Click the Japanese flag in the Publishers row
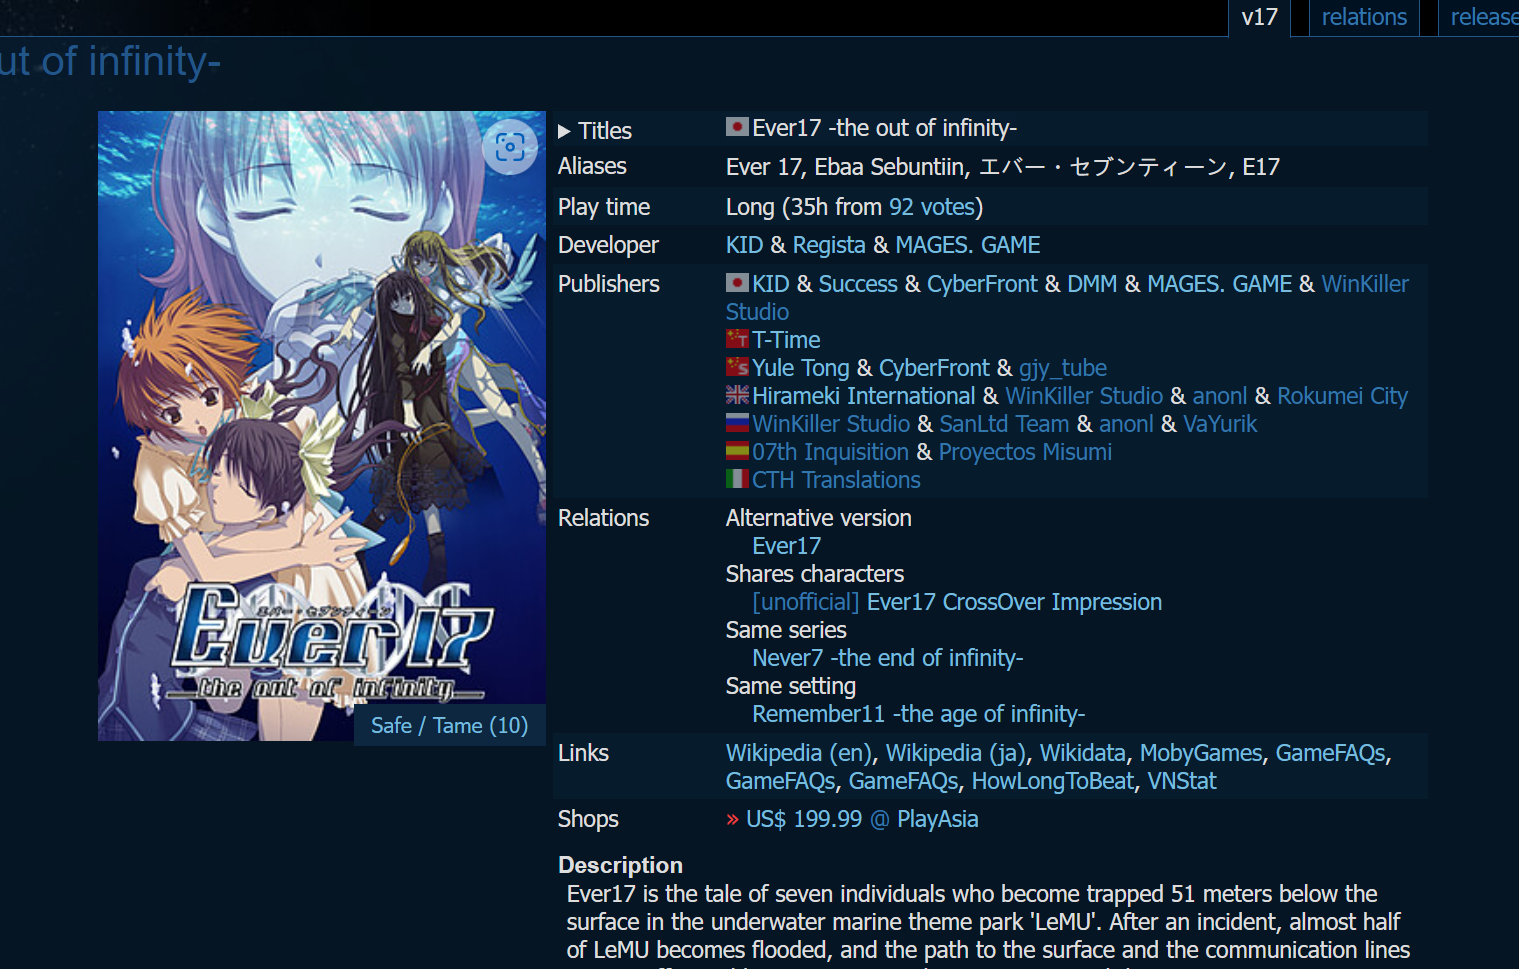This screenshot has height=969, width=1519. click(737, 283)
